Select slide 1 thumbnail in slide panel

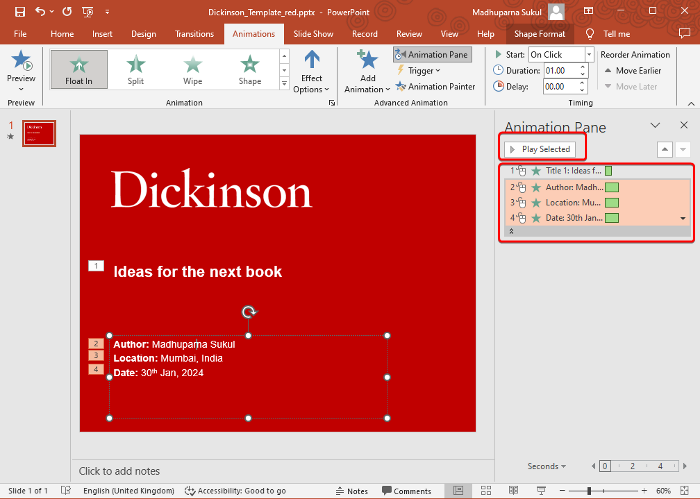point(39,133)
